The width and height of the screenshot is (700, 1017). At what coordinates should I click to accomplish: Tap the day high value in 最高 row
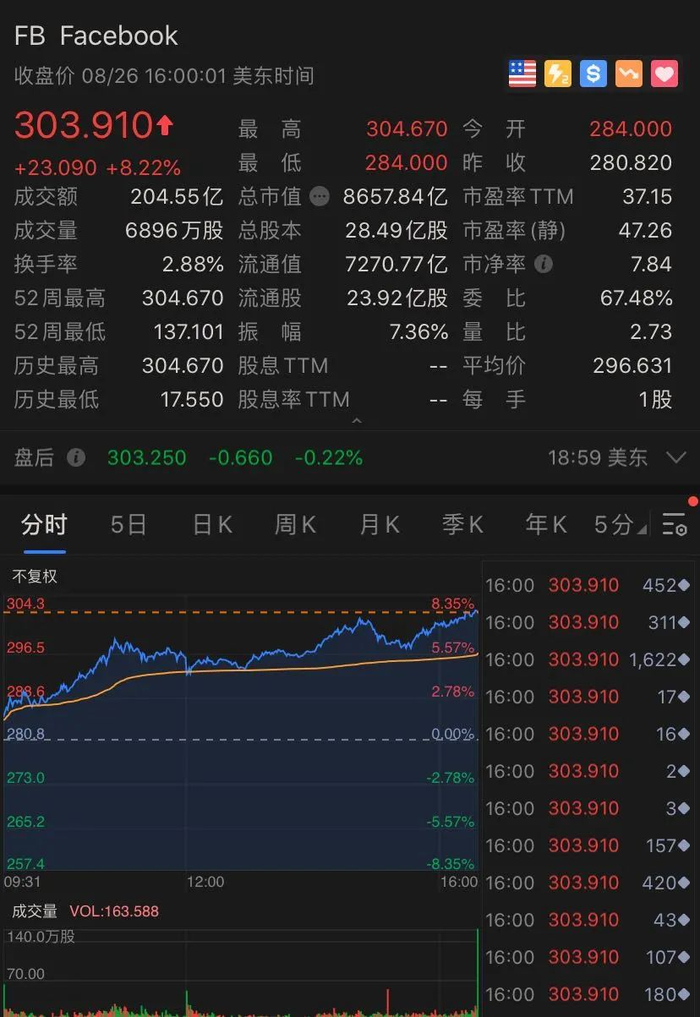(407, 129)
